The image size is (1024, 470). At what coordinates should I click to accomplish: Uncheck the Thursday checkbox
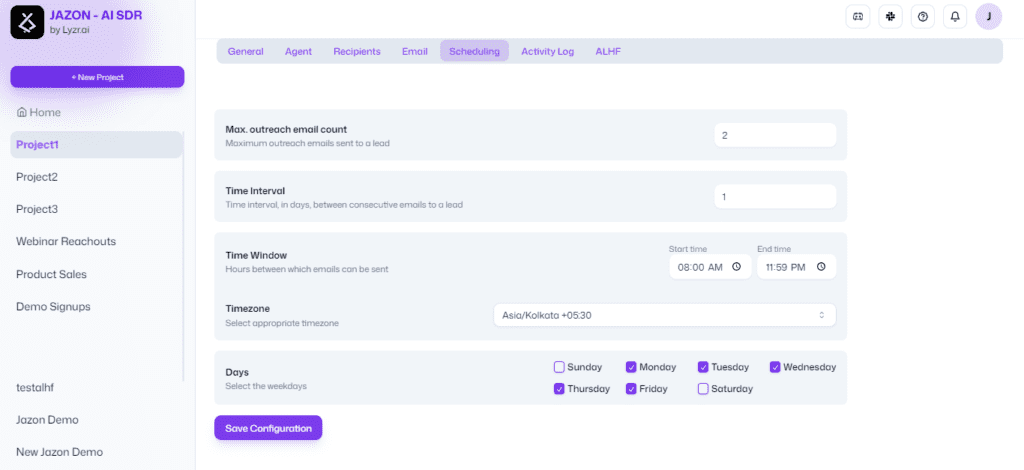pos(559,388)
